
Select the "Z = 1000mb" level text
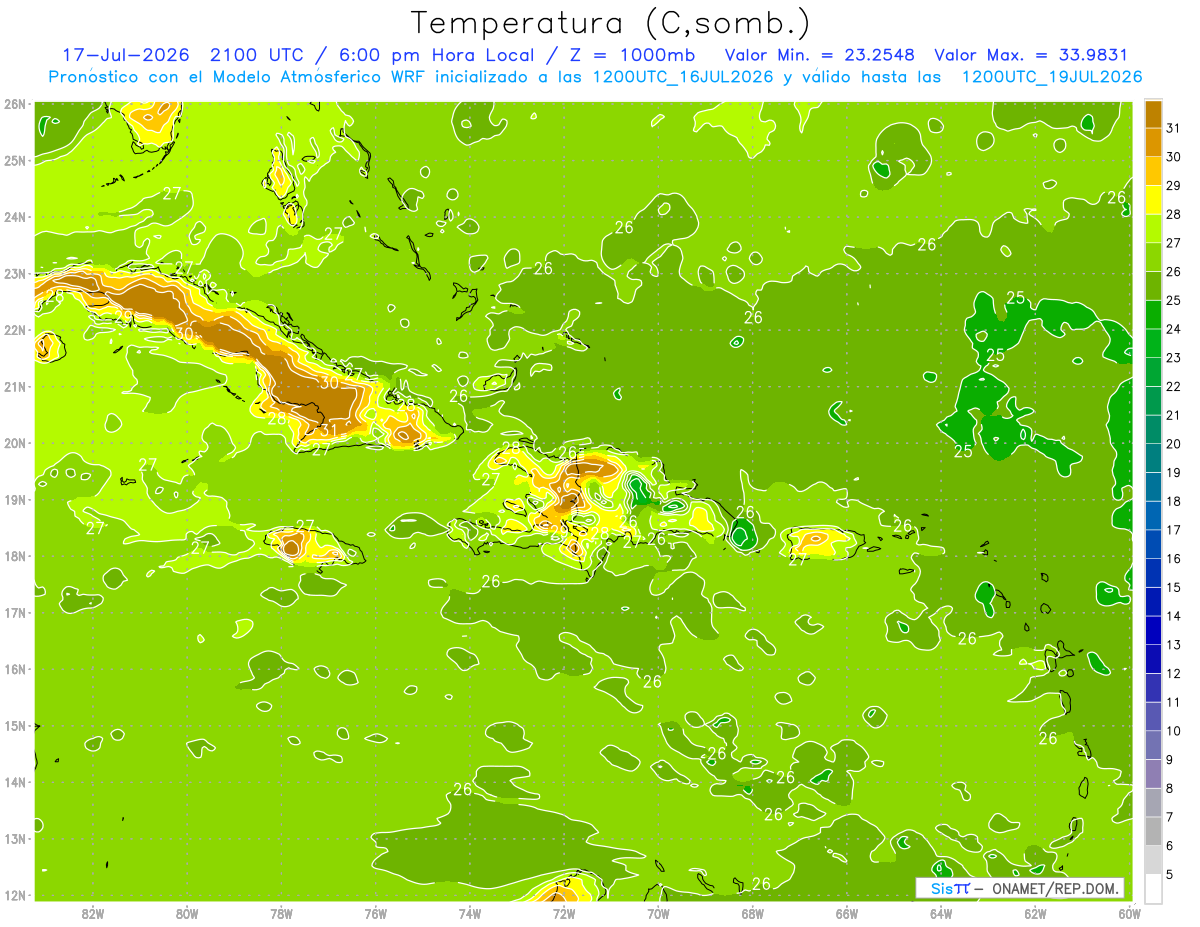click(x=634, y=55)
